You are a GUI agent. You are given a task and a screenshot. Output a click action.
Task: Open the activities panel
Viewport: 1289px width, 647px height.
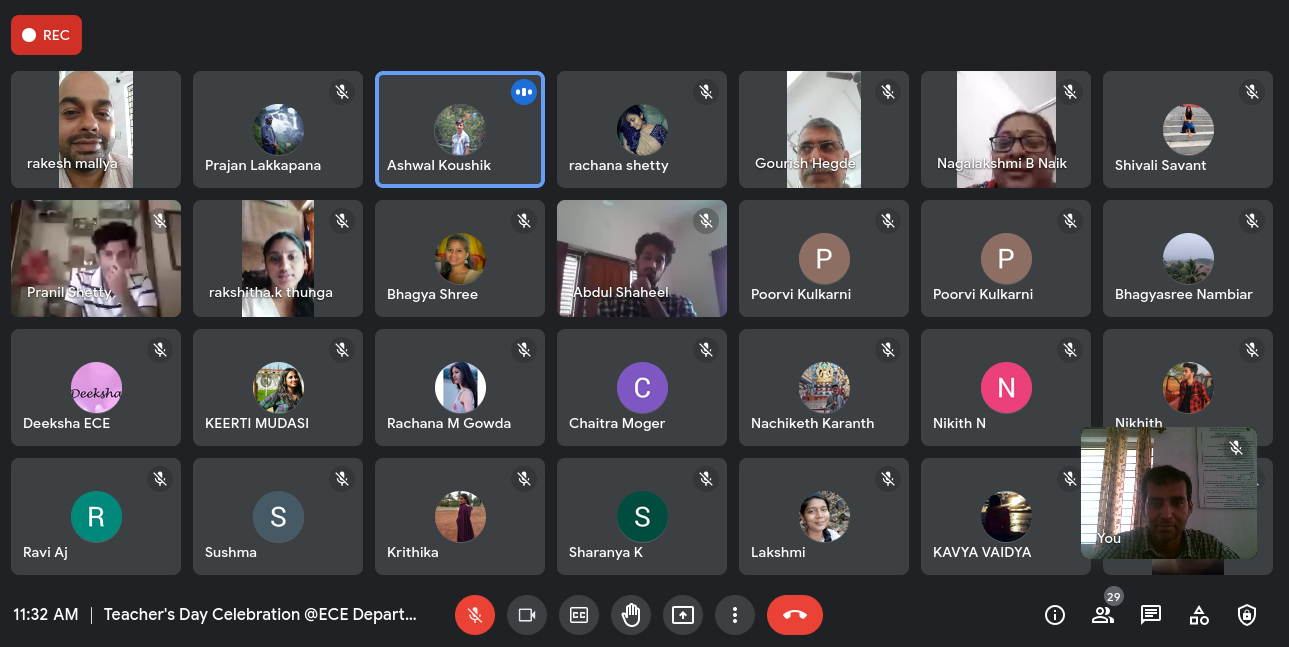pyautogui.click(x=1199, y=615)
